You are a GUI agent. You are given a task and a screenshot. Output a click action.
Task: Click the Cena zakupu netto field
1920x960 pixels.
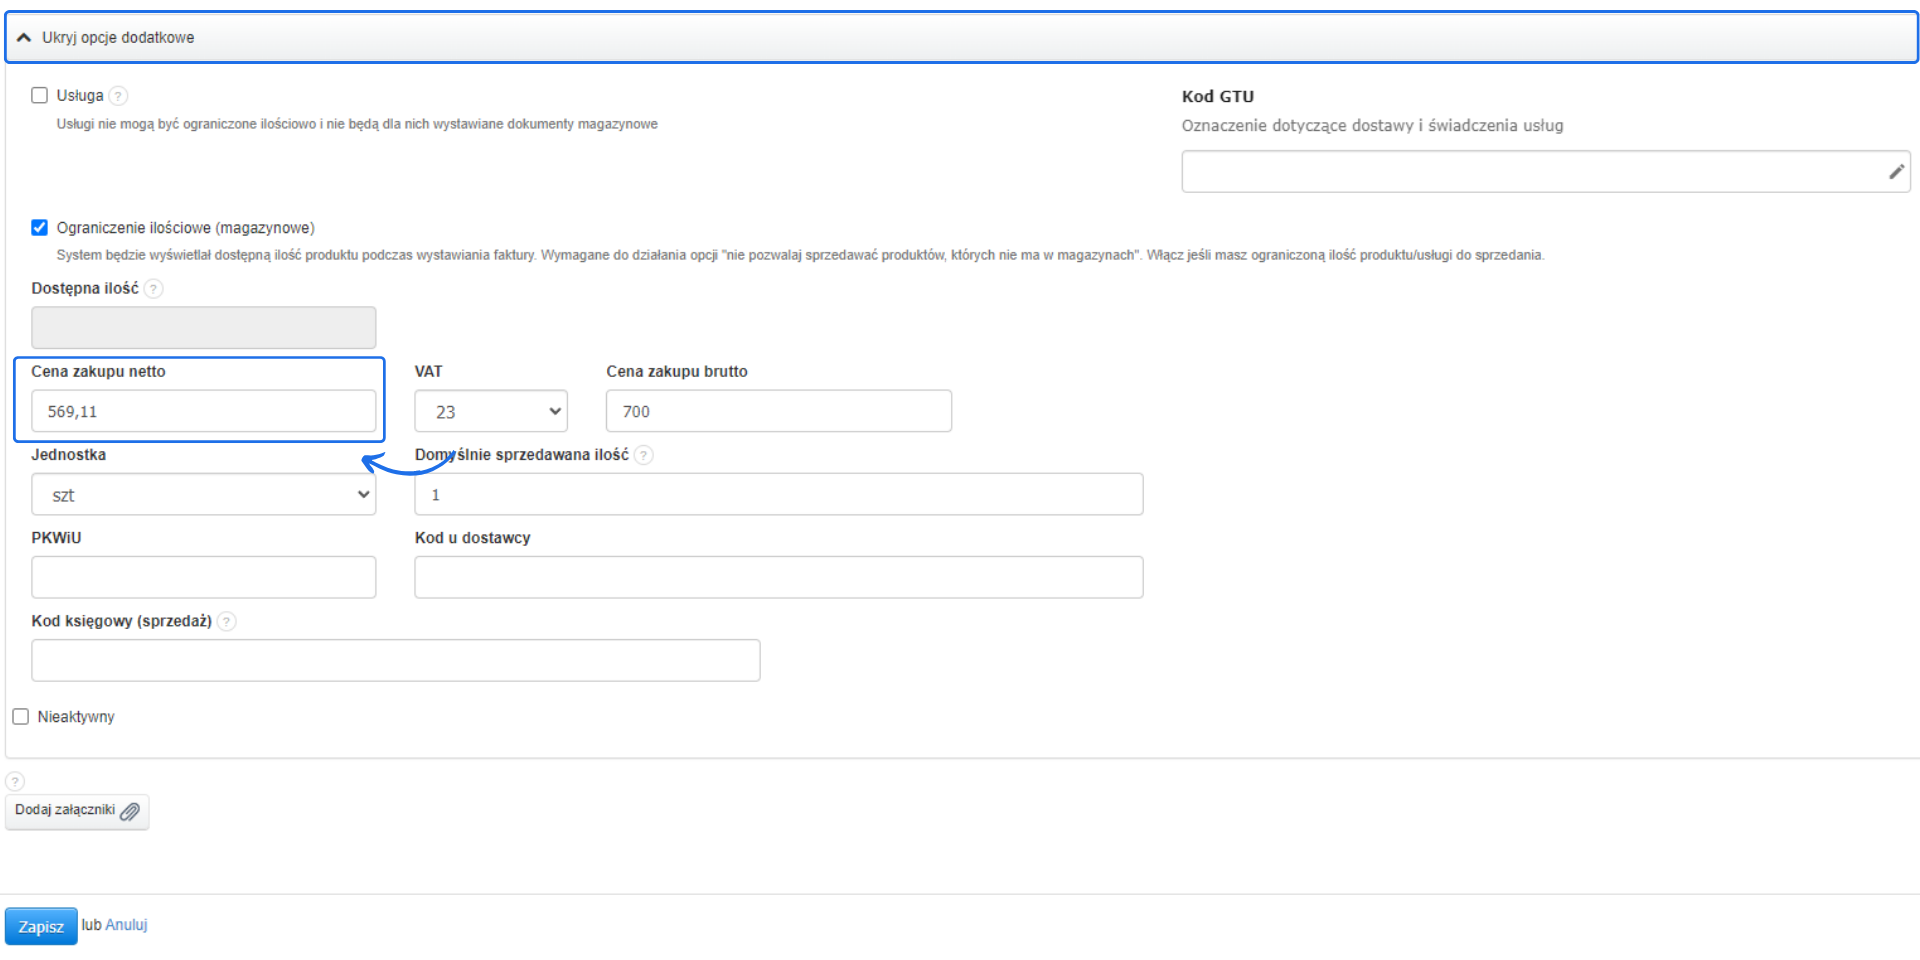point(204,412)
